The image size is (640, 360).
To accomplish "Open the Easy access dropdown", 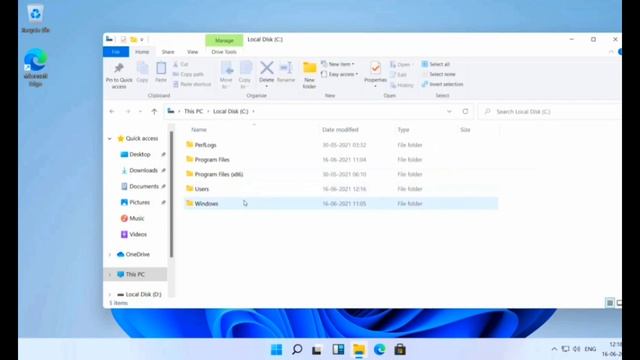I will click(340, 74).
